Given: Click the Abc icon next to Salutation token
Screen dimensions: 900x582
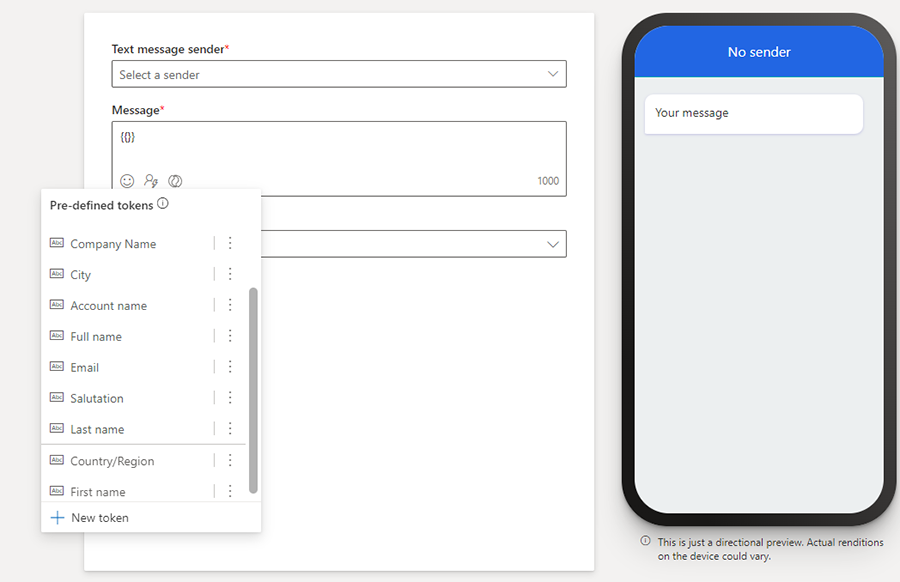Looking at the screenshot, I should click(56, 398).
